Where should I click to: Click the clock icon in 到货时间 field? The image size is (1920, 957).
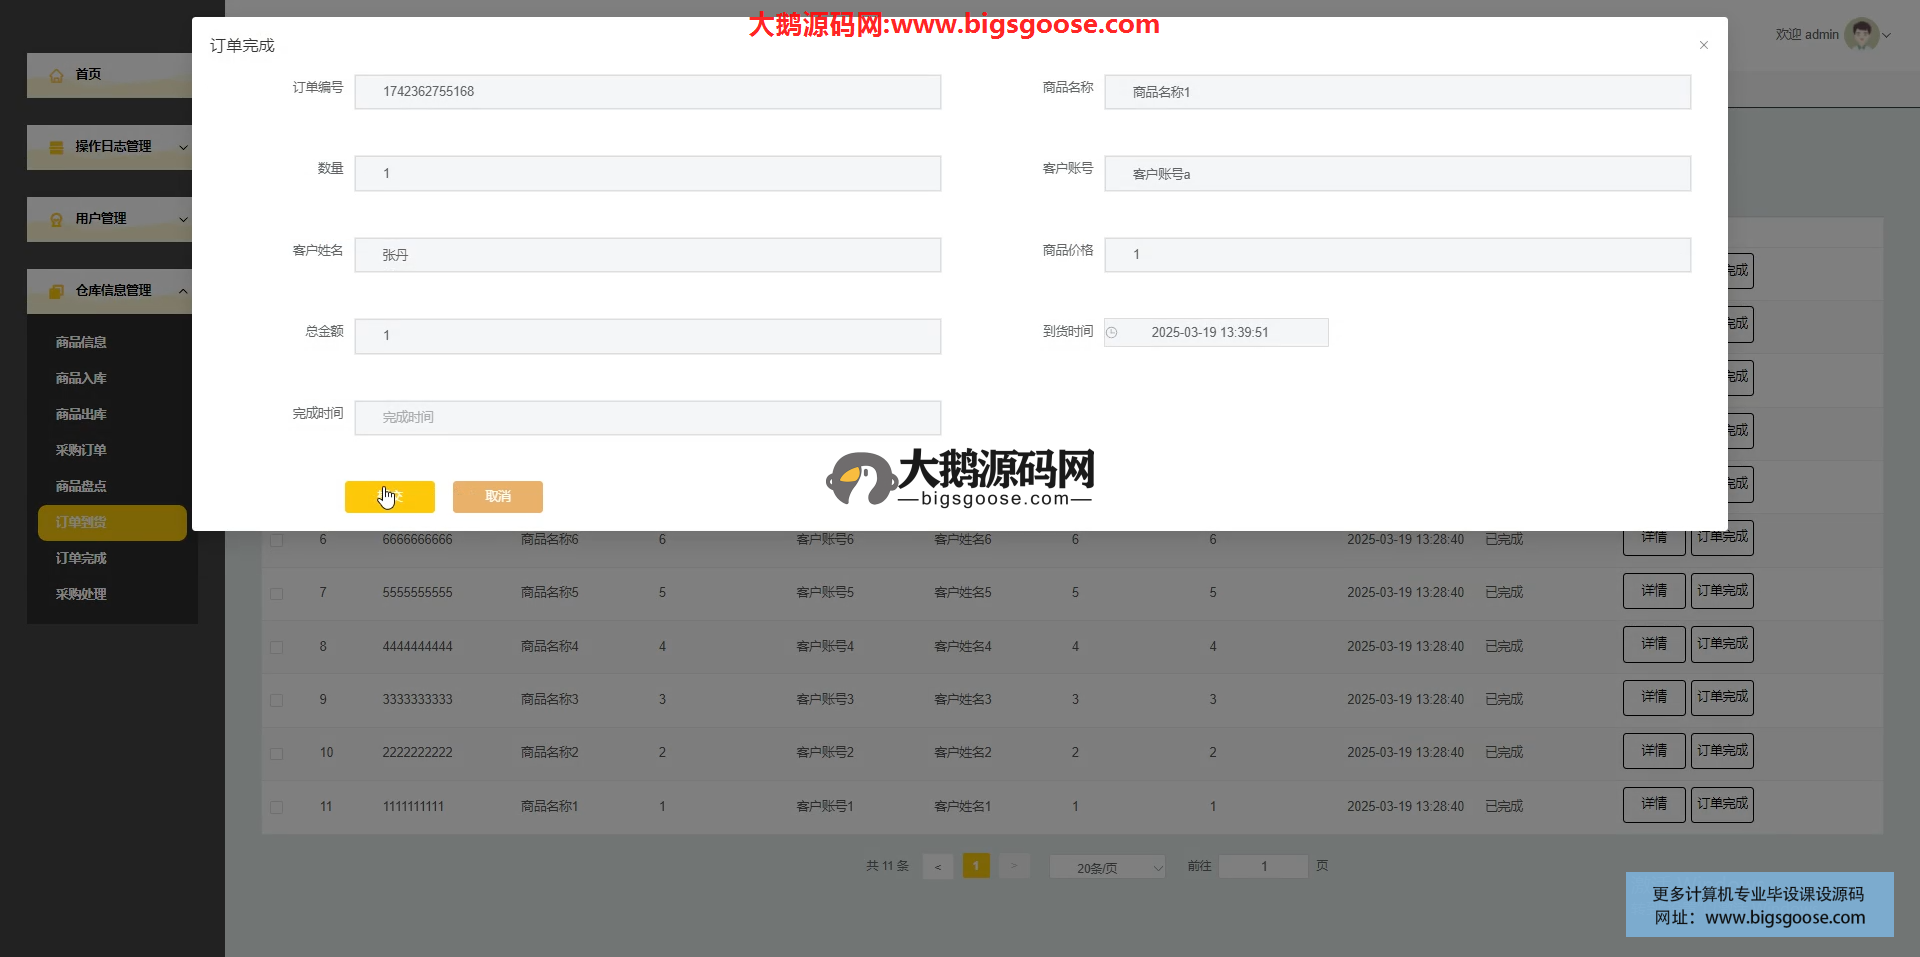click(1111, 333)
